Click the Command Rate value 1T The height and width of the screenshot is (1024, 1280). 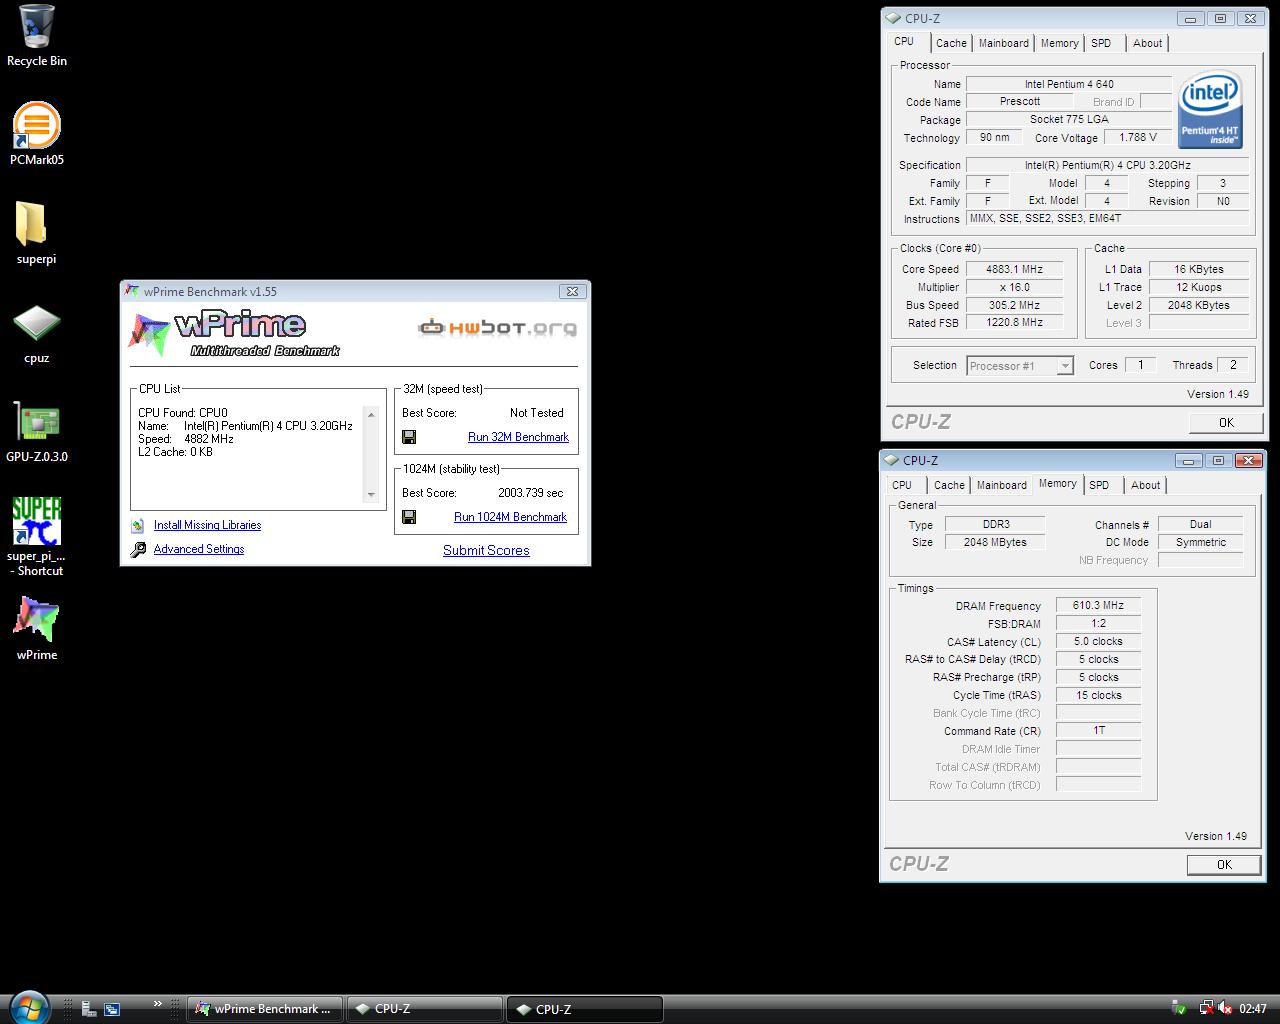coord(1098,731)
